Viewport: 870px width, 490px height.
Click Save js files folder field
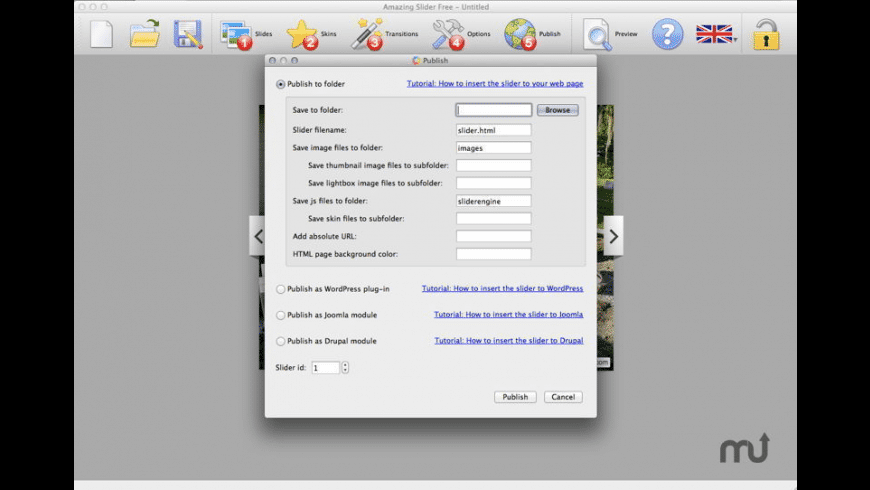point(494,201)
